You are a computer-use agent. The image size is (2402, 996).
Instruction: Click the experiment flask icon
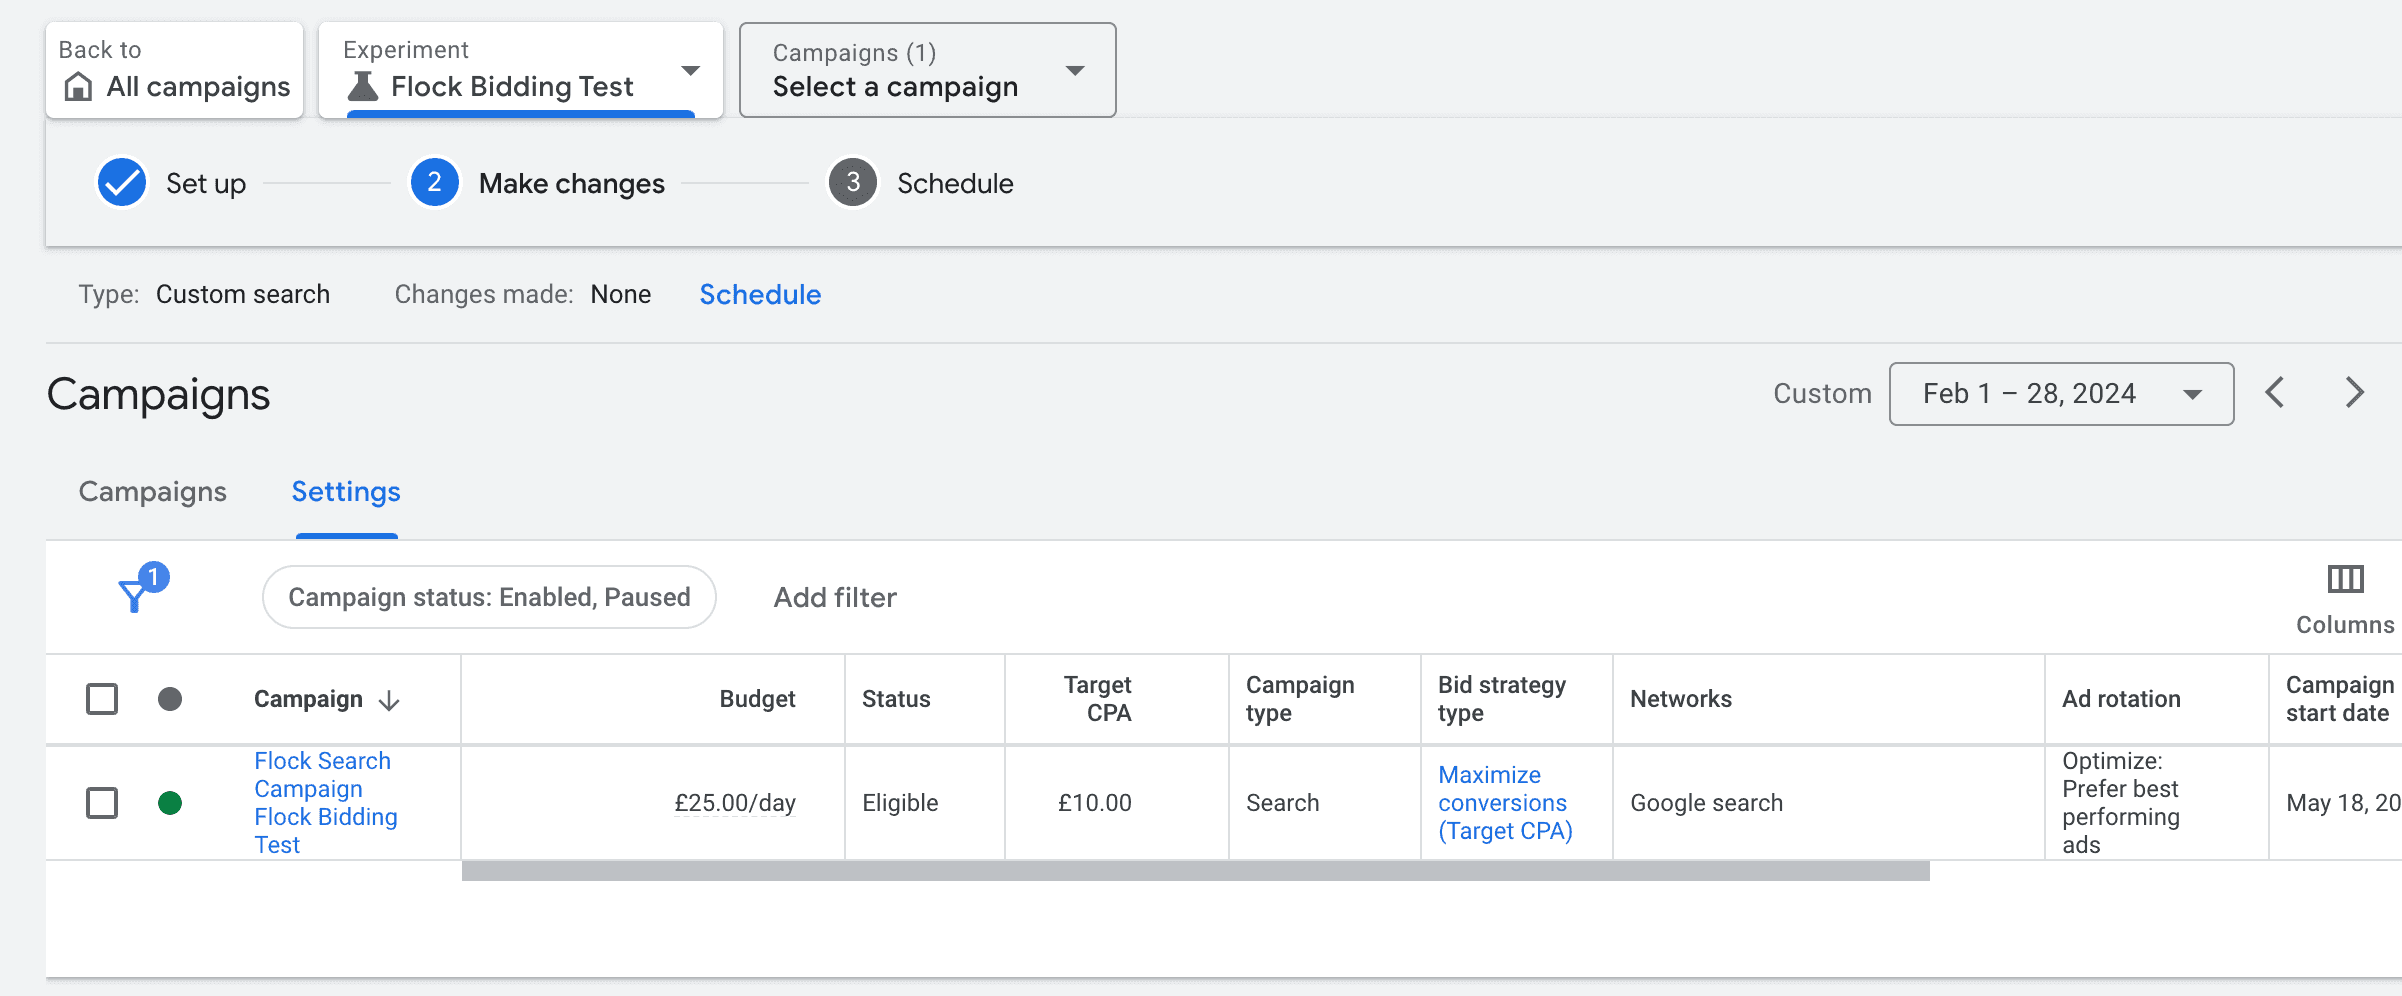[x=363, y=86]
